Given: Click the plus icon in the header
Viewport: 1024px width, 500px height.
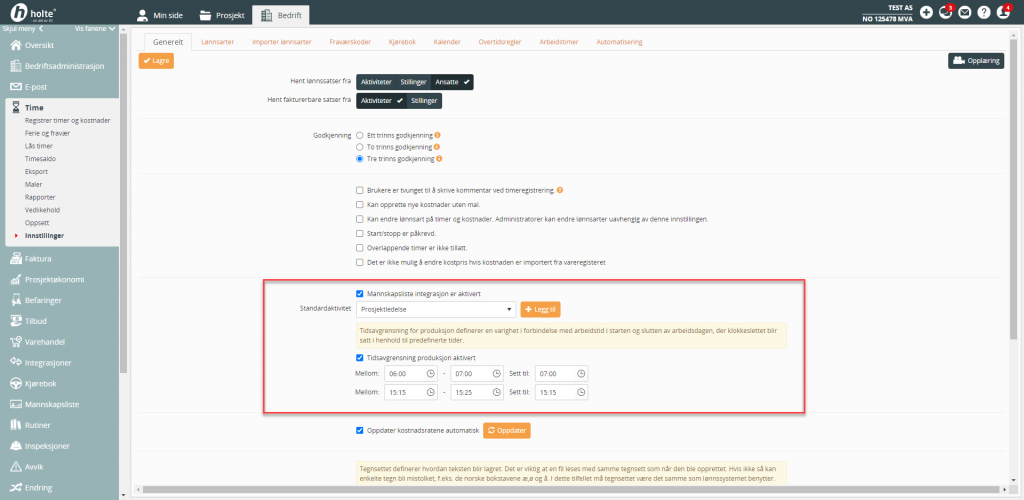Looking at the screenshot, I should [x=926, y=13].
